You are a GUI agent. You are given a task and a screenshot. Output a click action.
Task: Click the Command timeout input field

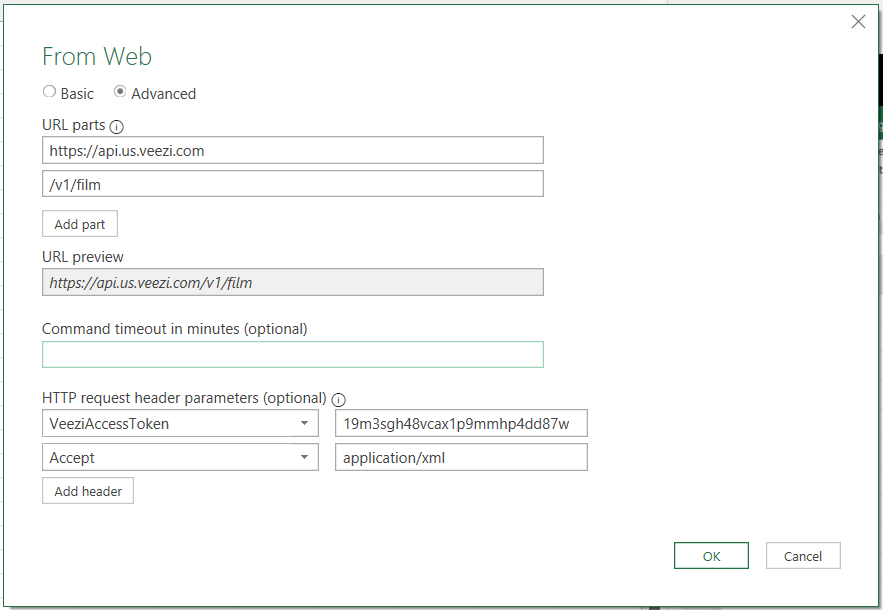click(292, 354)
